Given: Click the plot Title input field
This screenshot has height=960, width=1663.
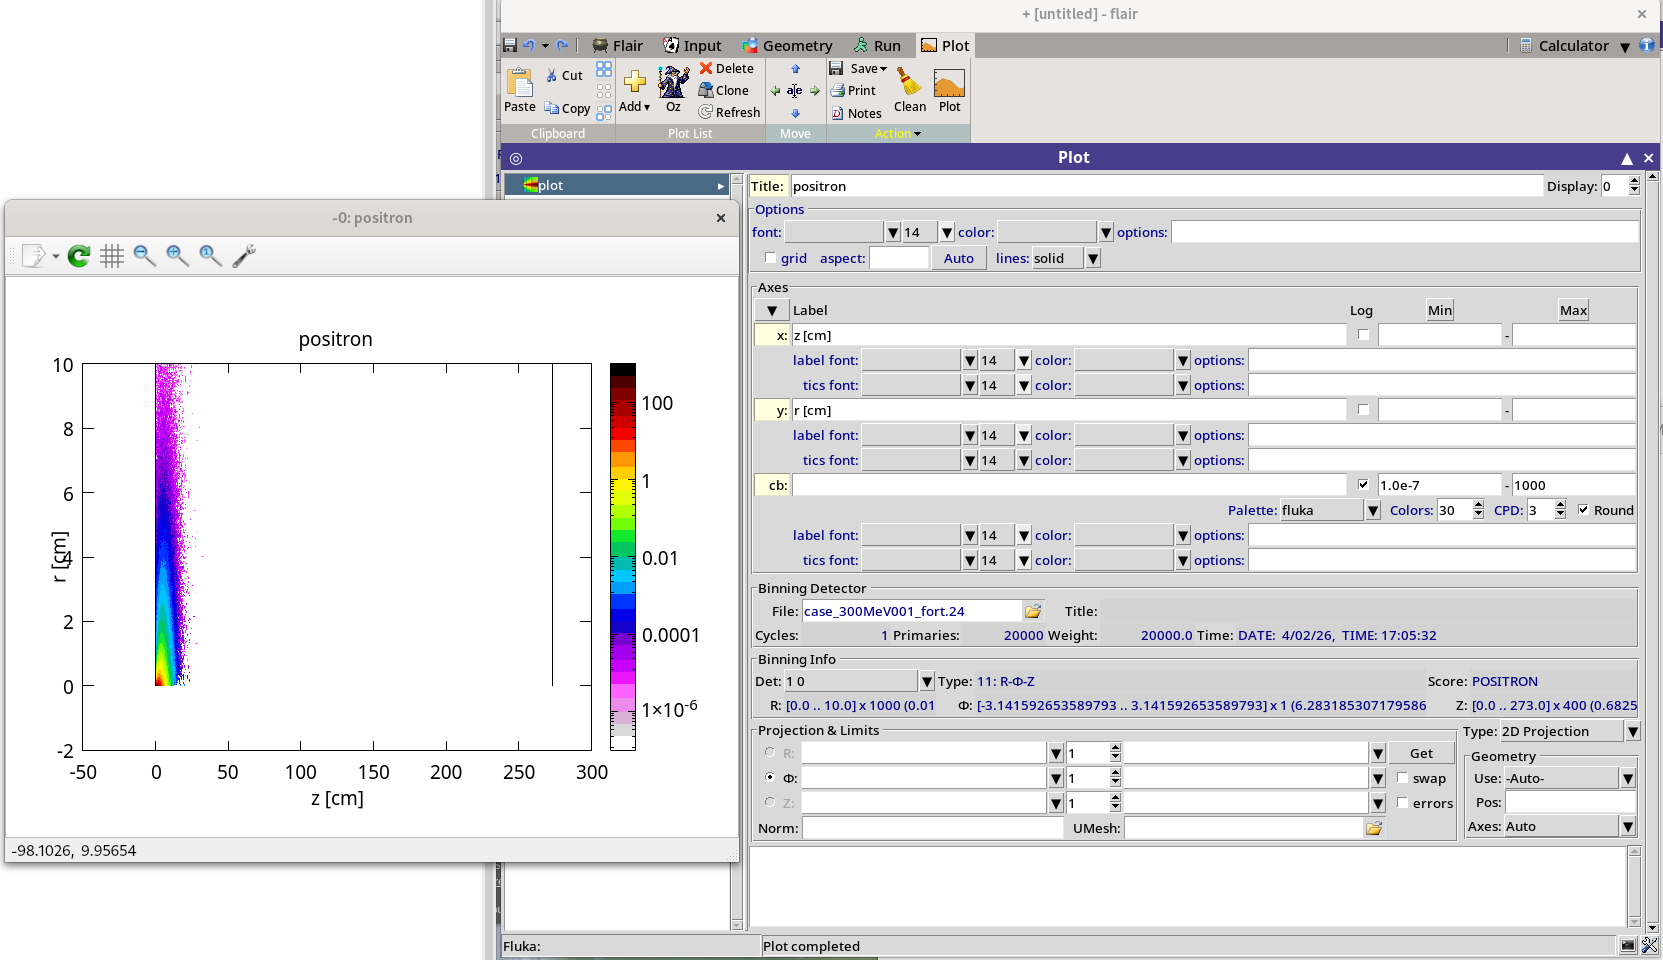Looking at the screenshot, I should [1165, 186].
